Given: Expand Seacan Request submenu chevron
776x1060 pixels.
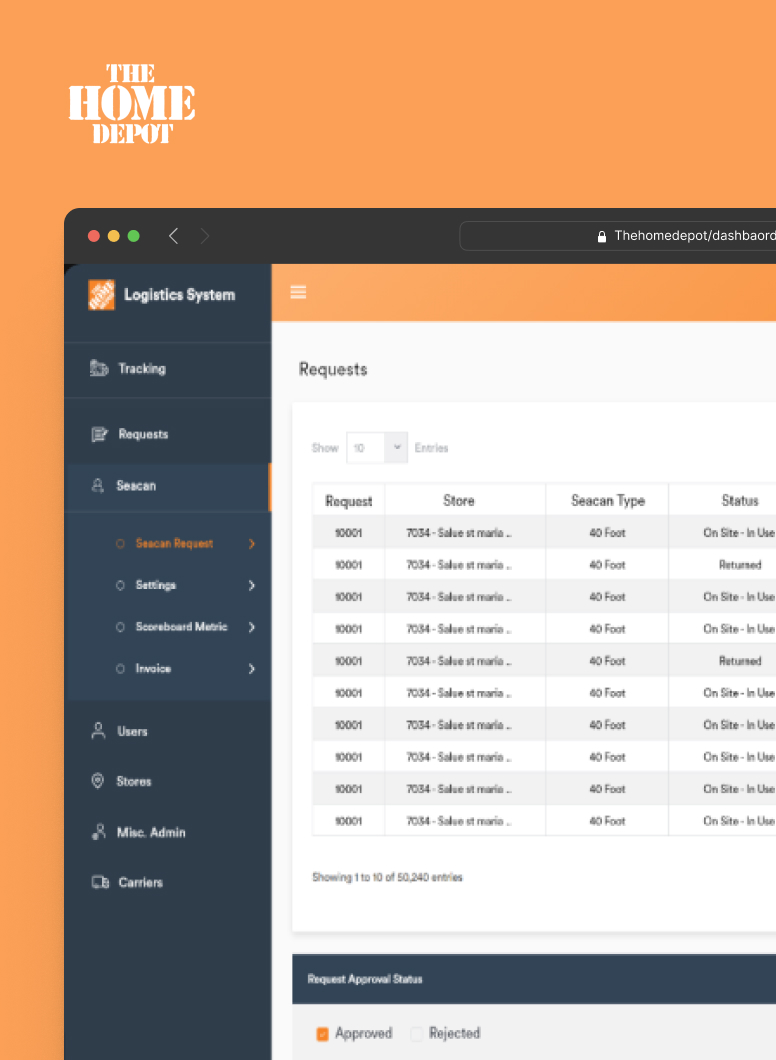Looking at the screenshot, I should coord(251,544).
